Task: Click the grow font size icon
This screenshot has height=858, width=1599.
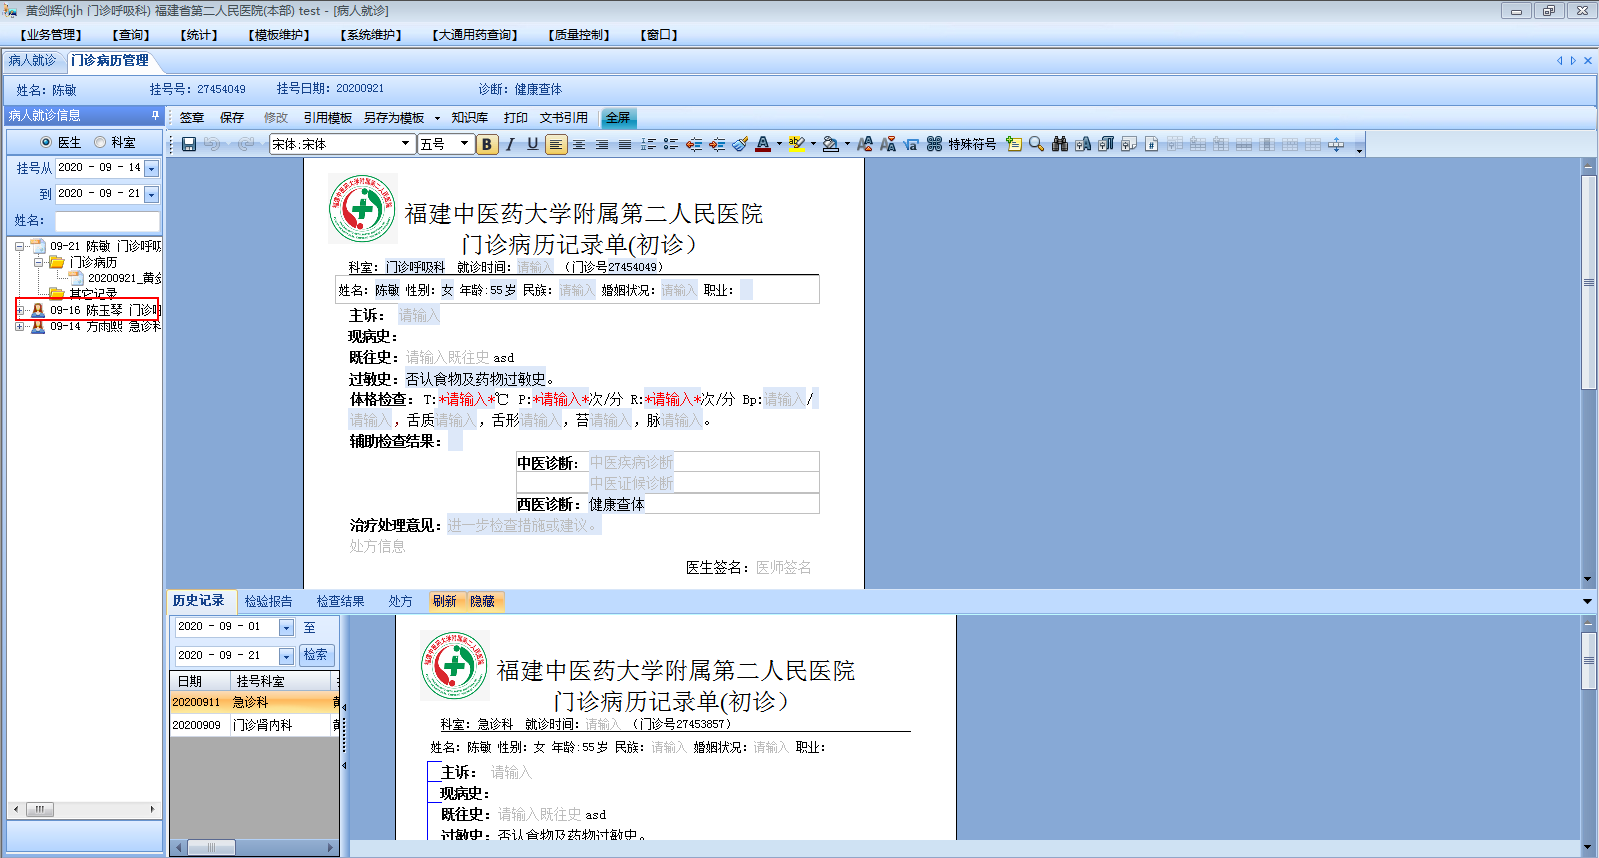Action: [x=865, y=144]
